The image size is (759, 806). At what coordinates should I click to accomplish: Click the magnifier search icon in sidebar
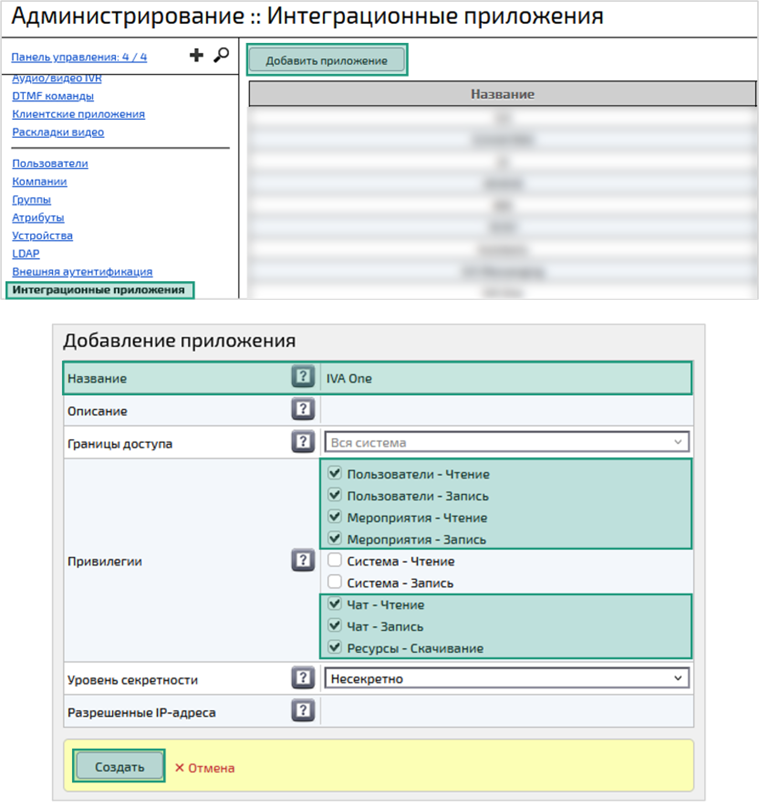pyautogui.click(x=221, y=56)
